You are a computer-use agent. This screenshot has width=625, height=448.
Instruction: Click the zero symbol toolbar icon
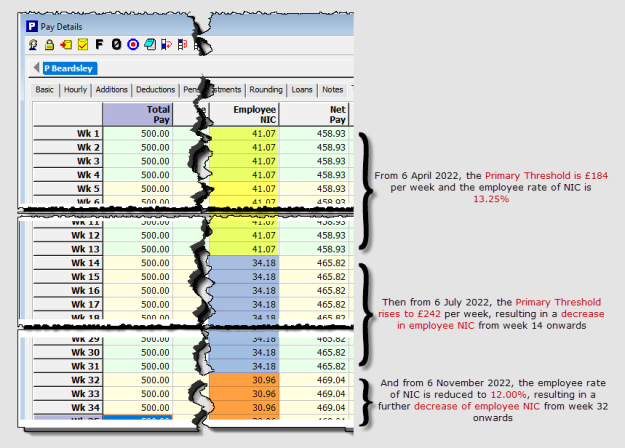(115, 44)
